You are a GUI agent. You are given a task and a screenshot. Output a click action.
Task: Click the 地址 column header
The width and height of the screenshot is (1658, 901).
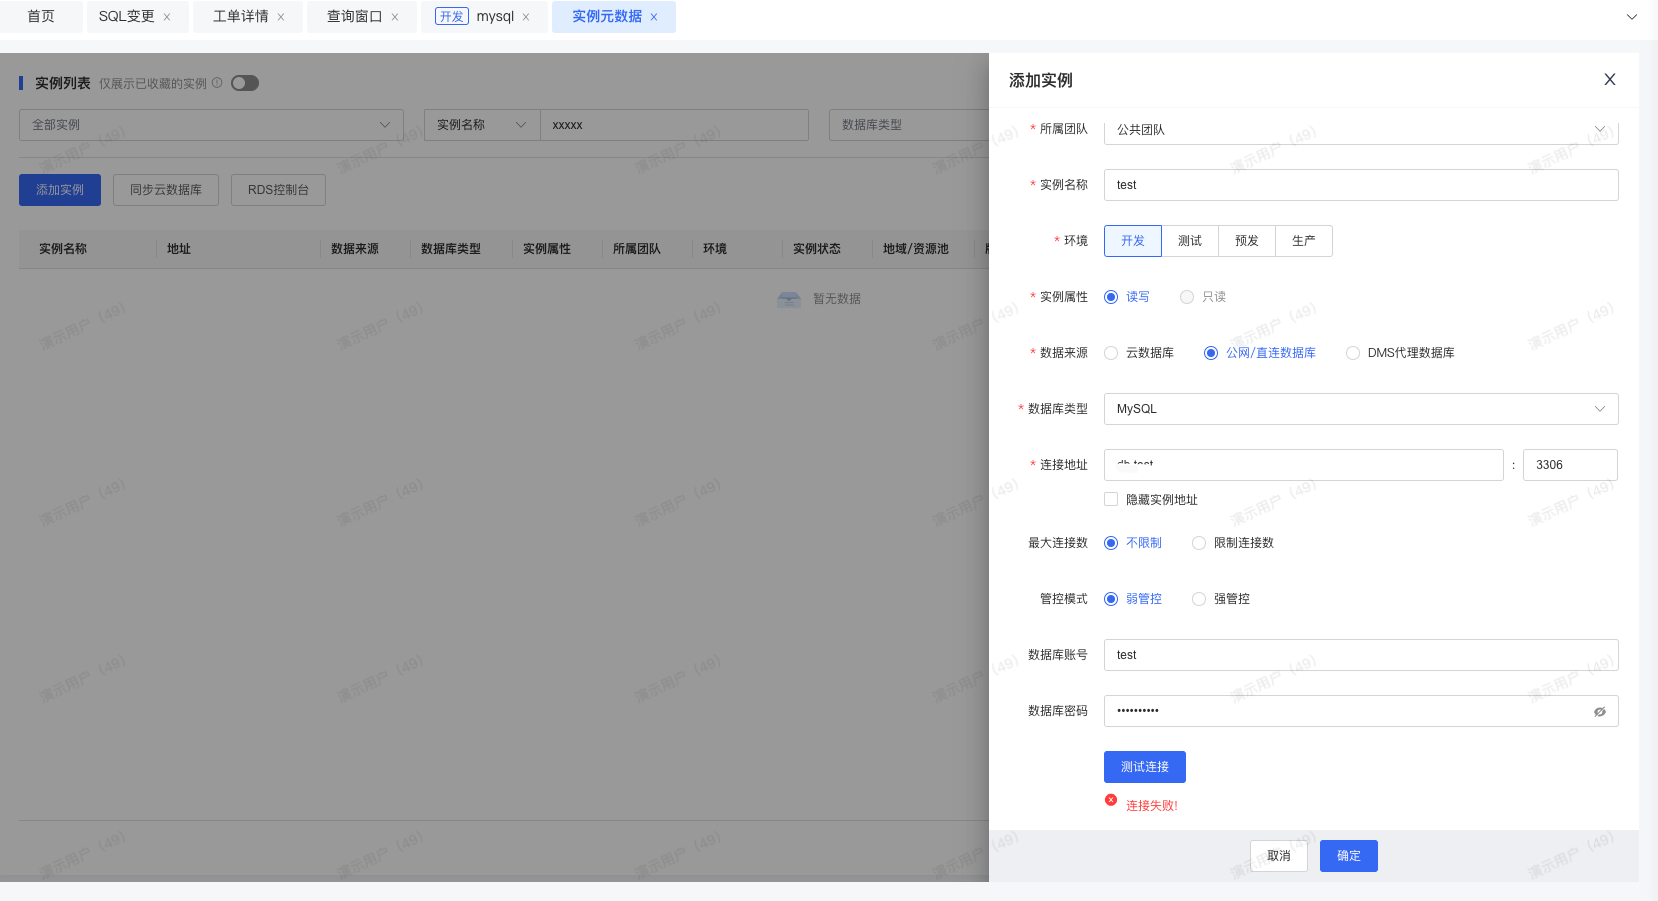coord(179,249)
